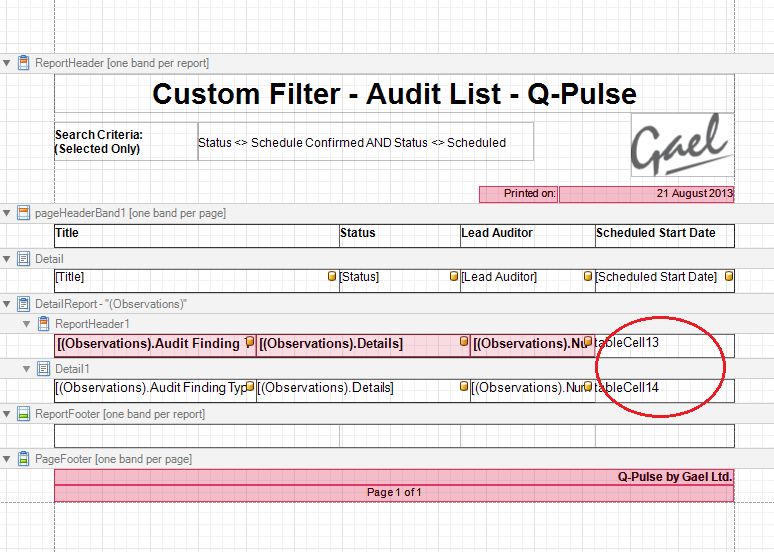
Task: Select the Title column header cell
Action: pyautogui.click(x=197, y=236)
